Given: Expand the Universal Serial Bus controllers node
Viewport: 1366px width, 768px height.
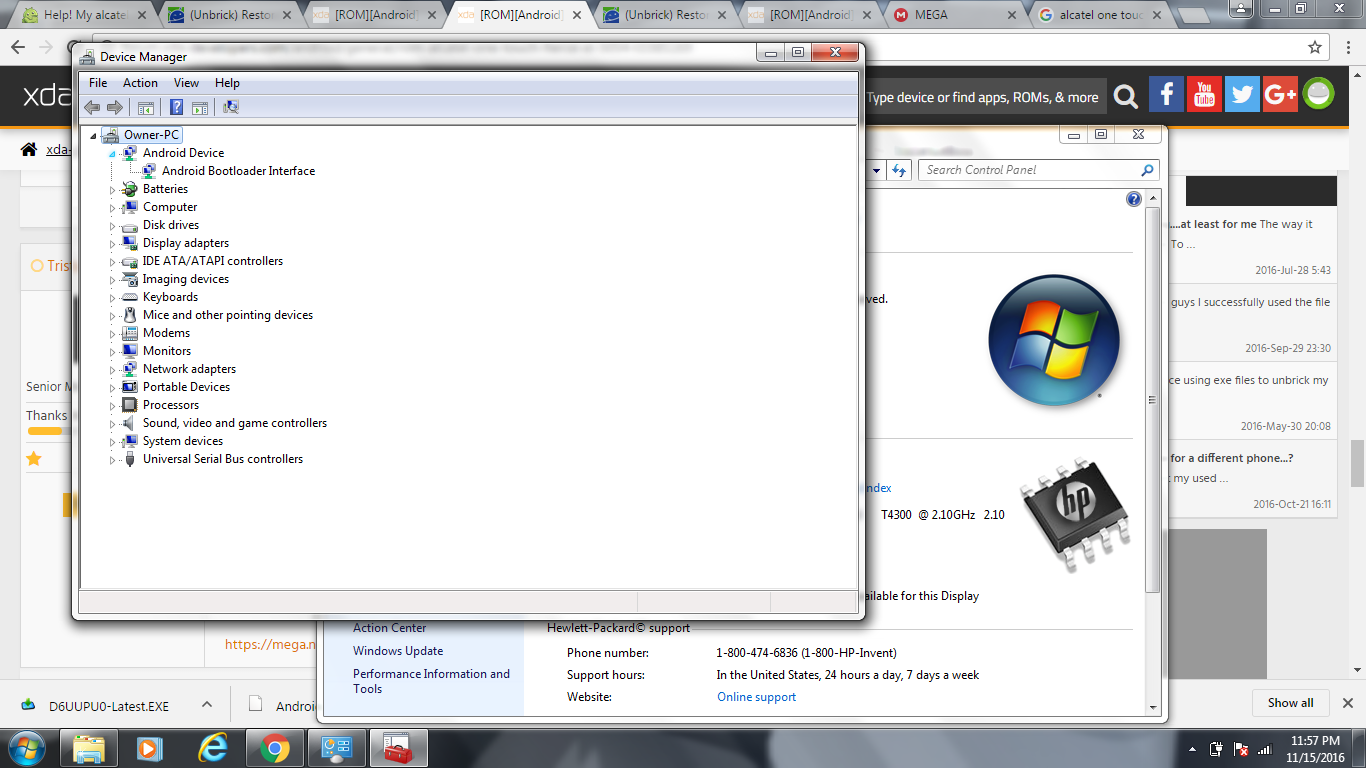Looking at the screenshot, I should coord(113,460).
